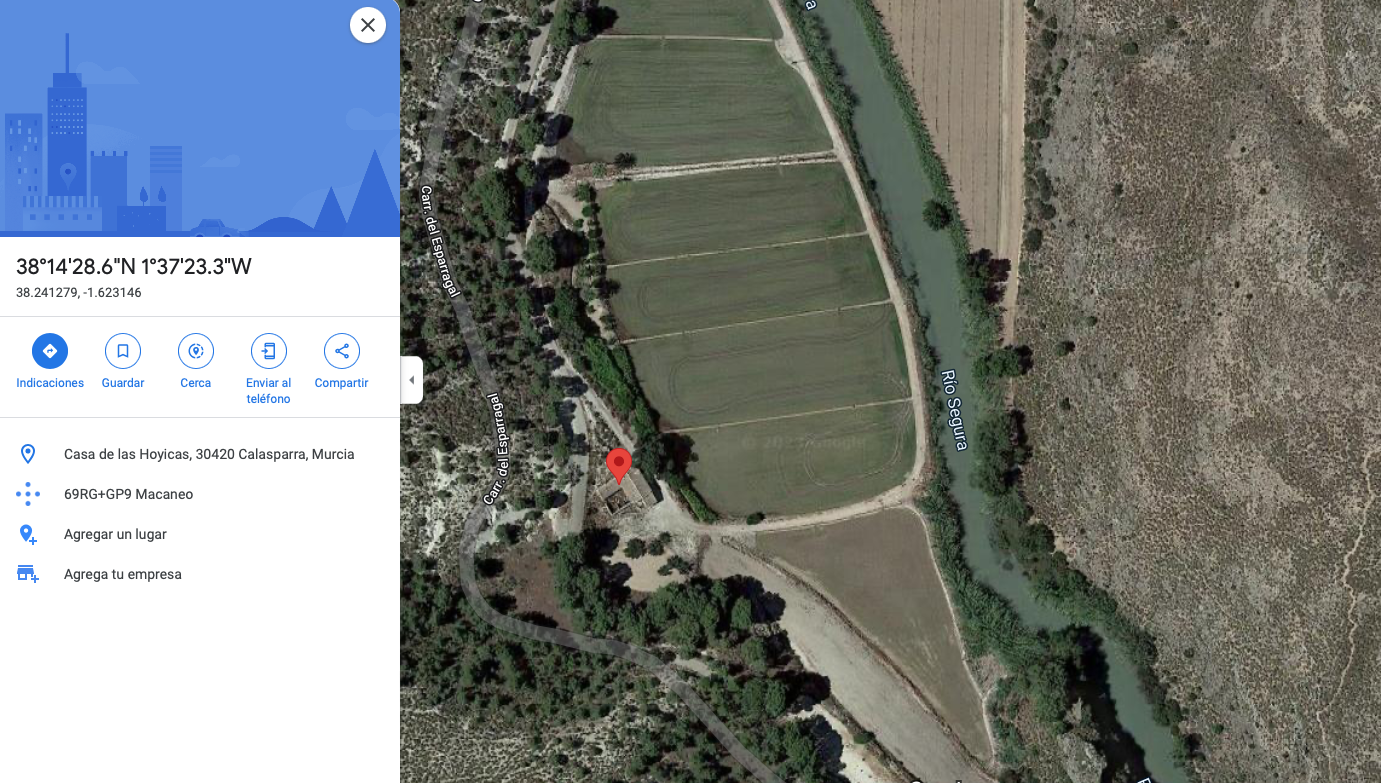Click the plus code dots icon
This screenshot has height=783, width=1381.
coord(28,494)
